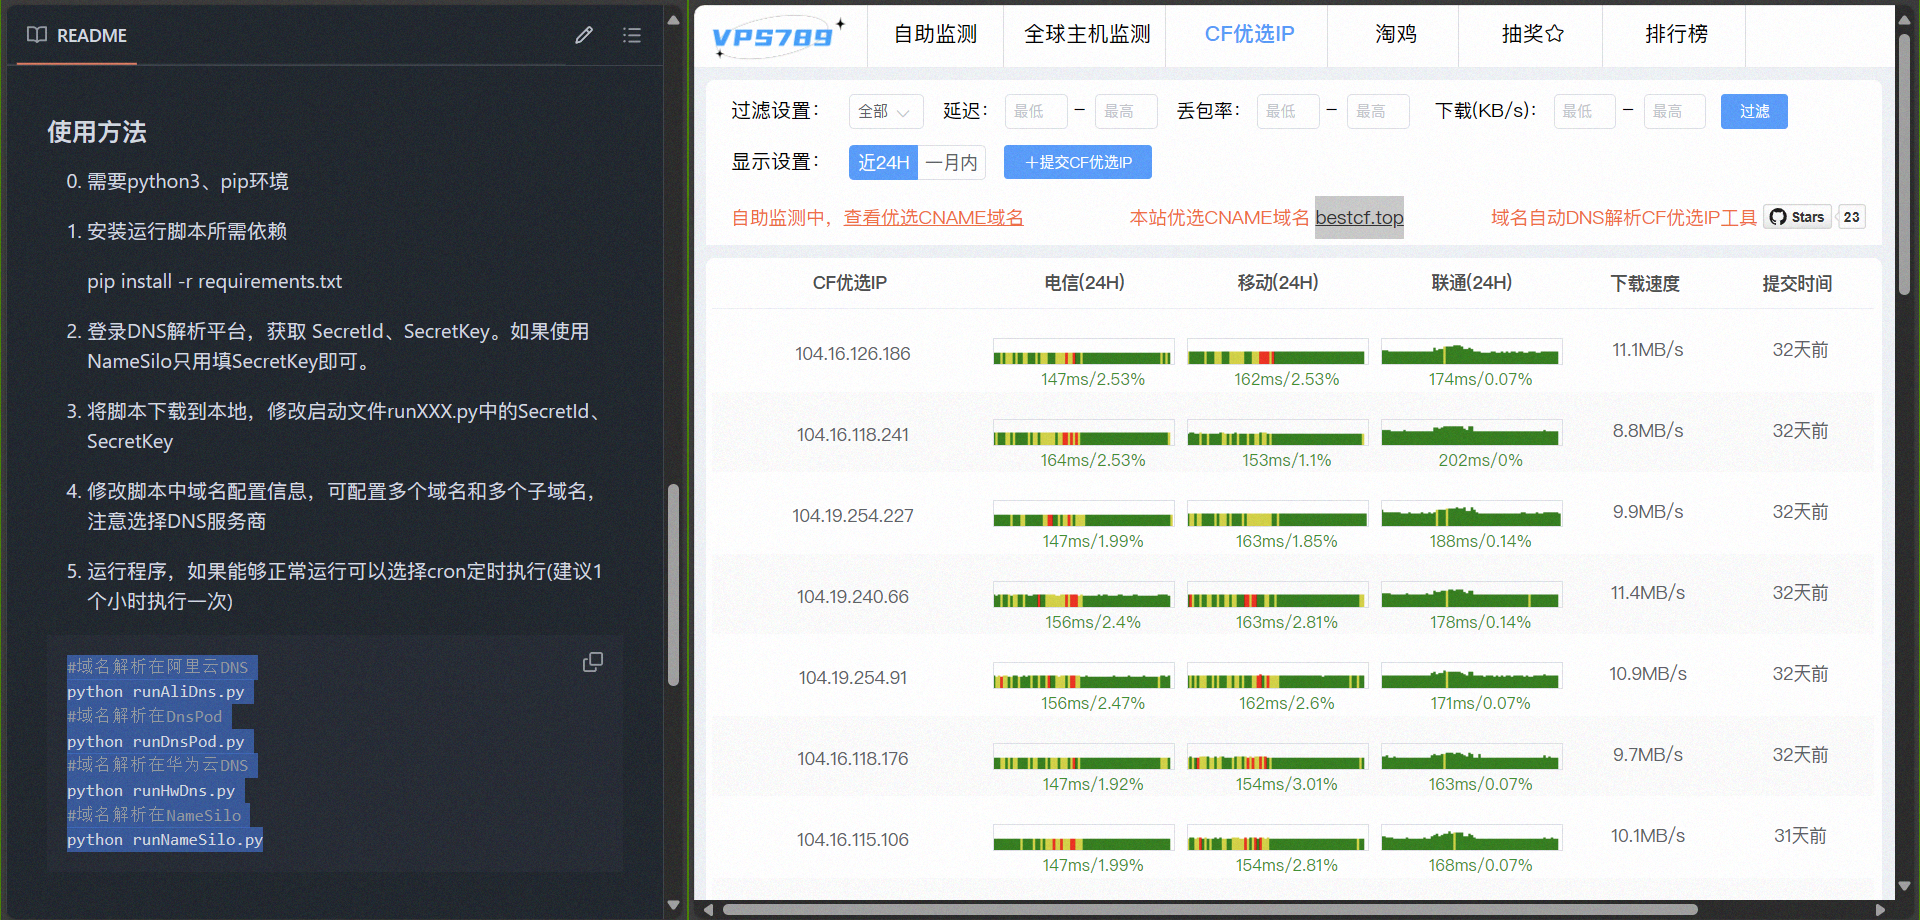The image size is (1920, 920).
Task: Open the CF优选IP tab
Action: click(x=1249, y=34)
